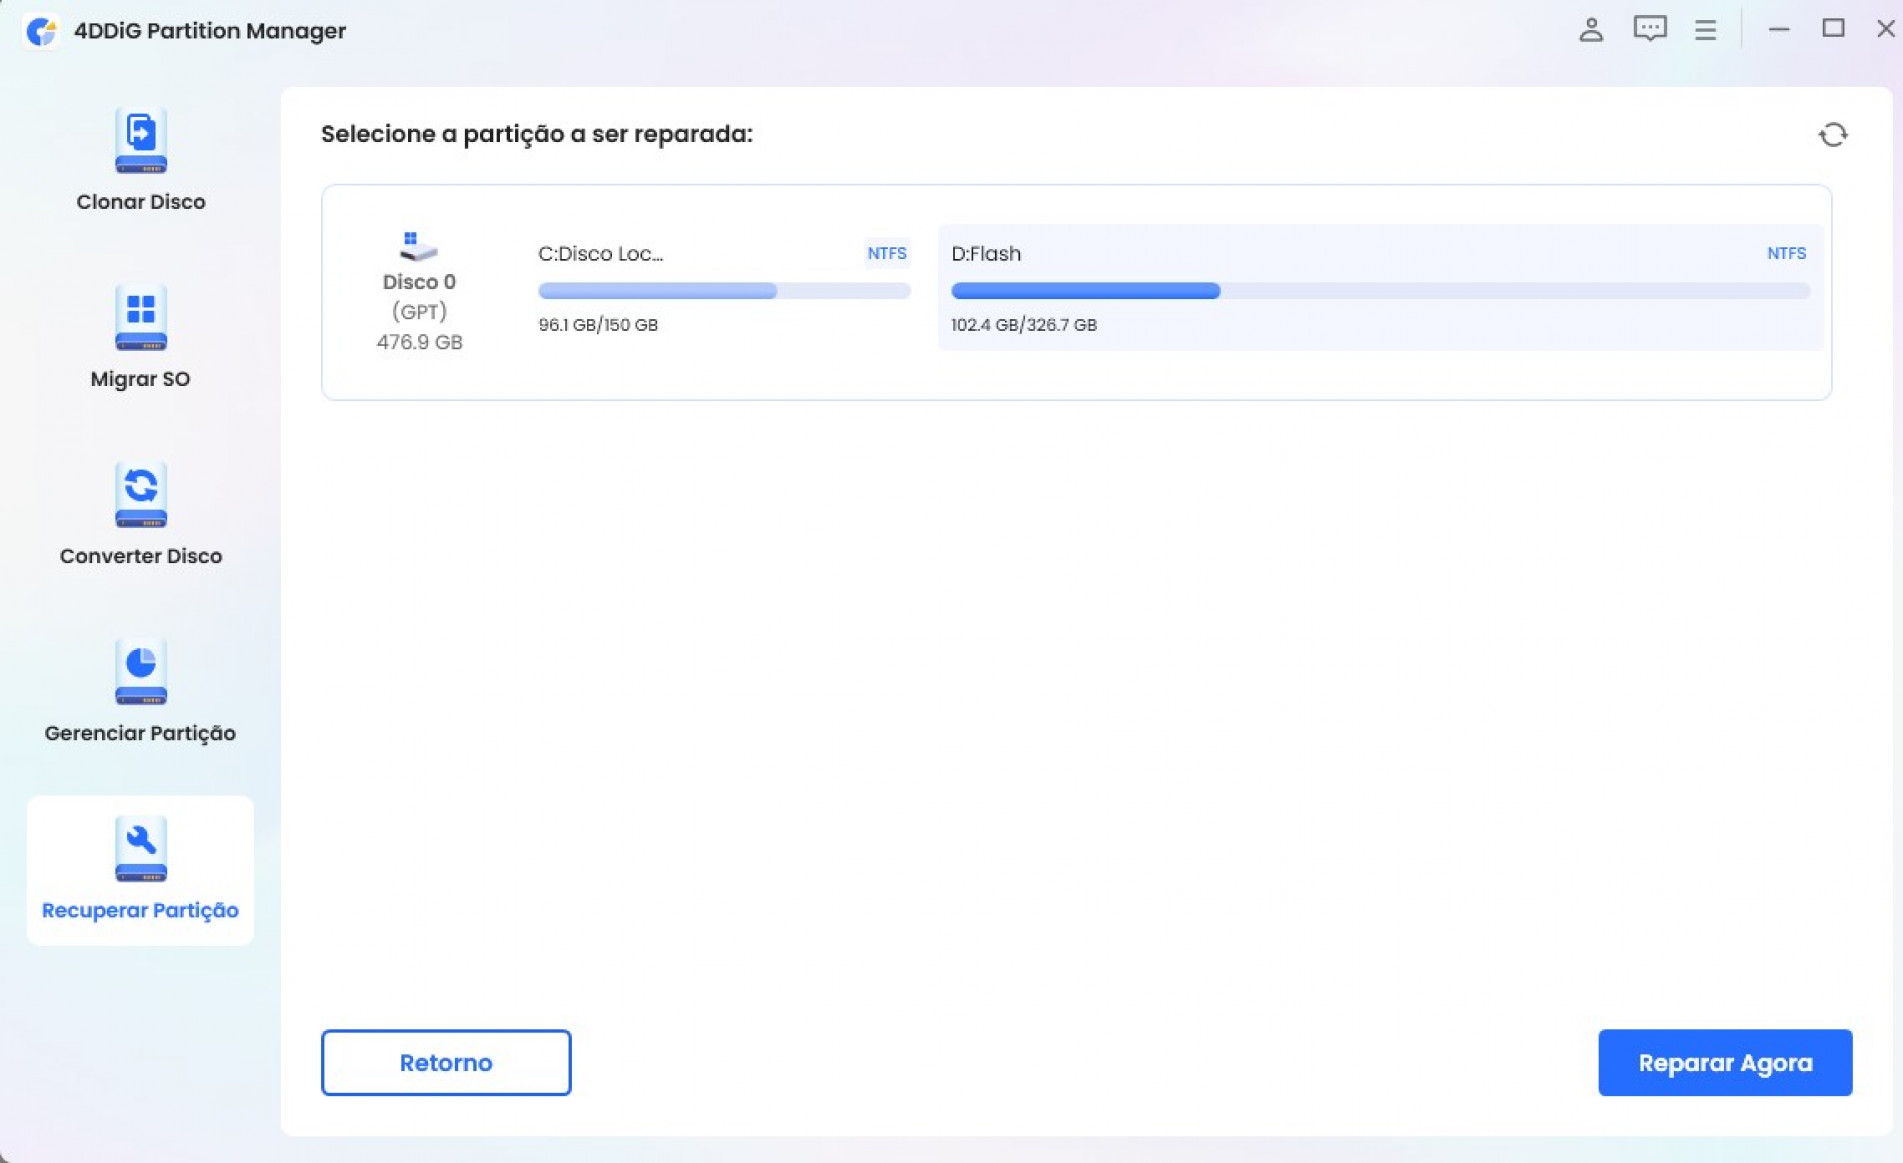Click the NTFS label on D:Flash
Viewport: 1903px width, 1163px height.
click(x=1785, y=254)
